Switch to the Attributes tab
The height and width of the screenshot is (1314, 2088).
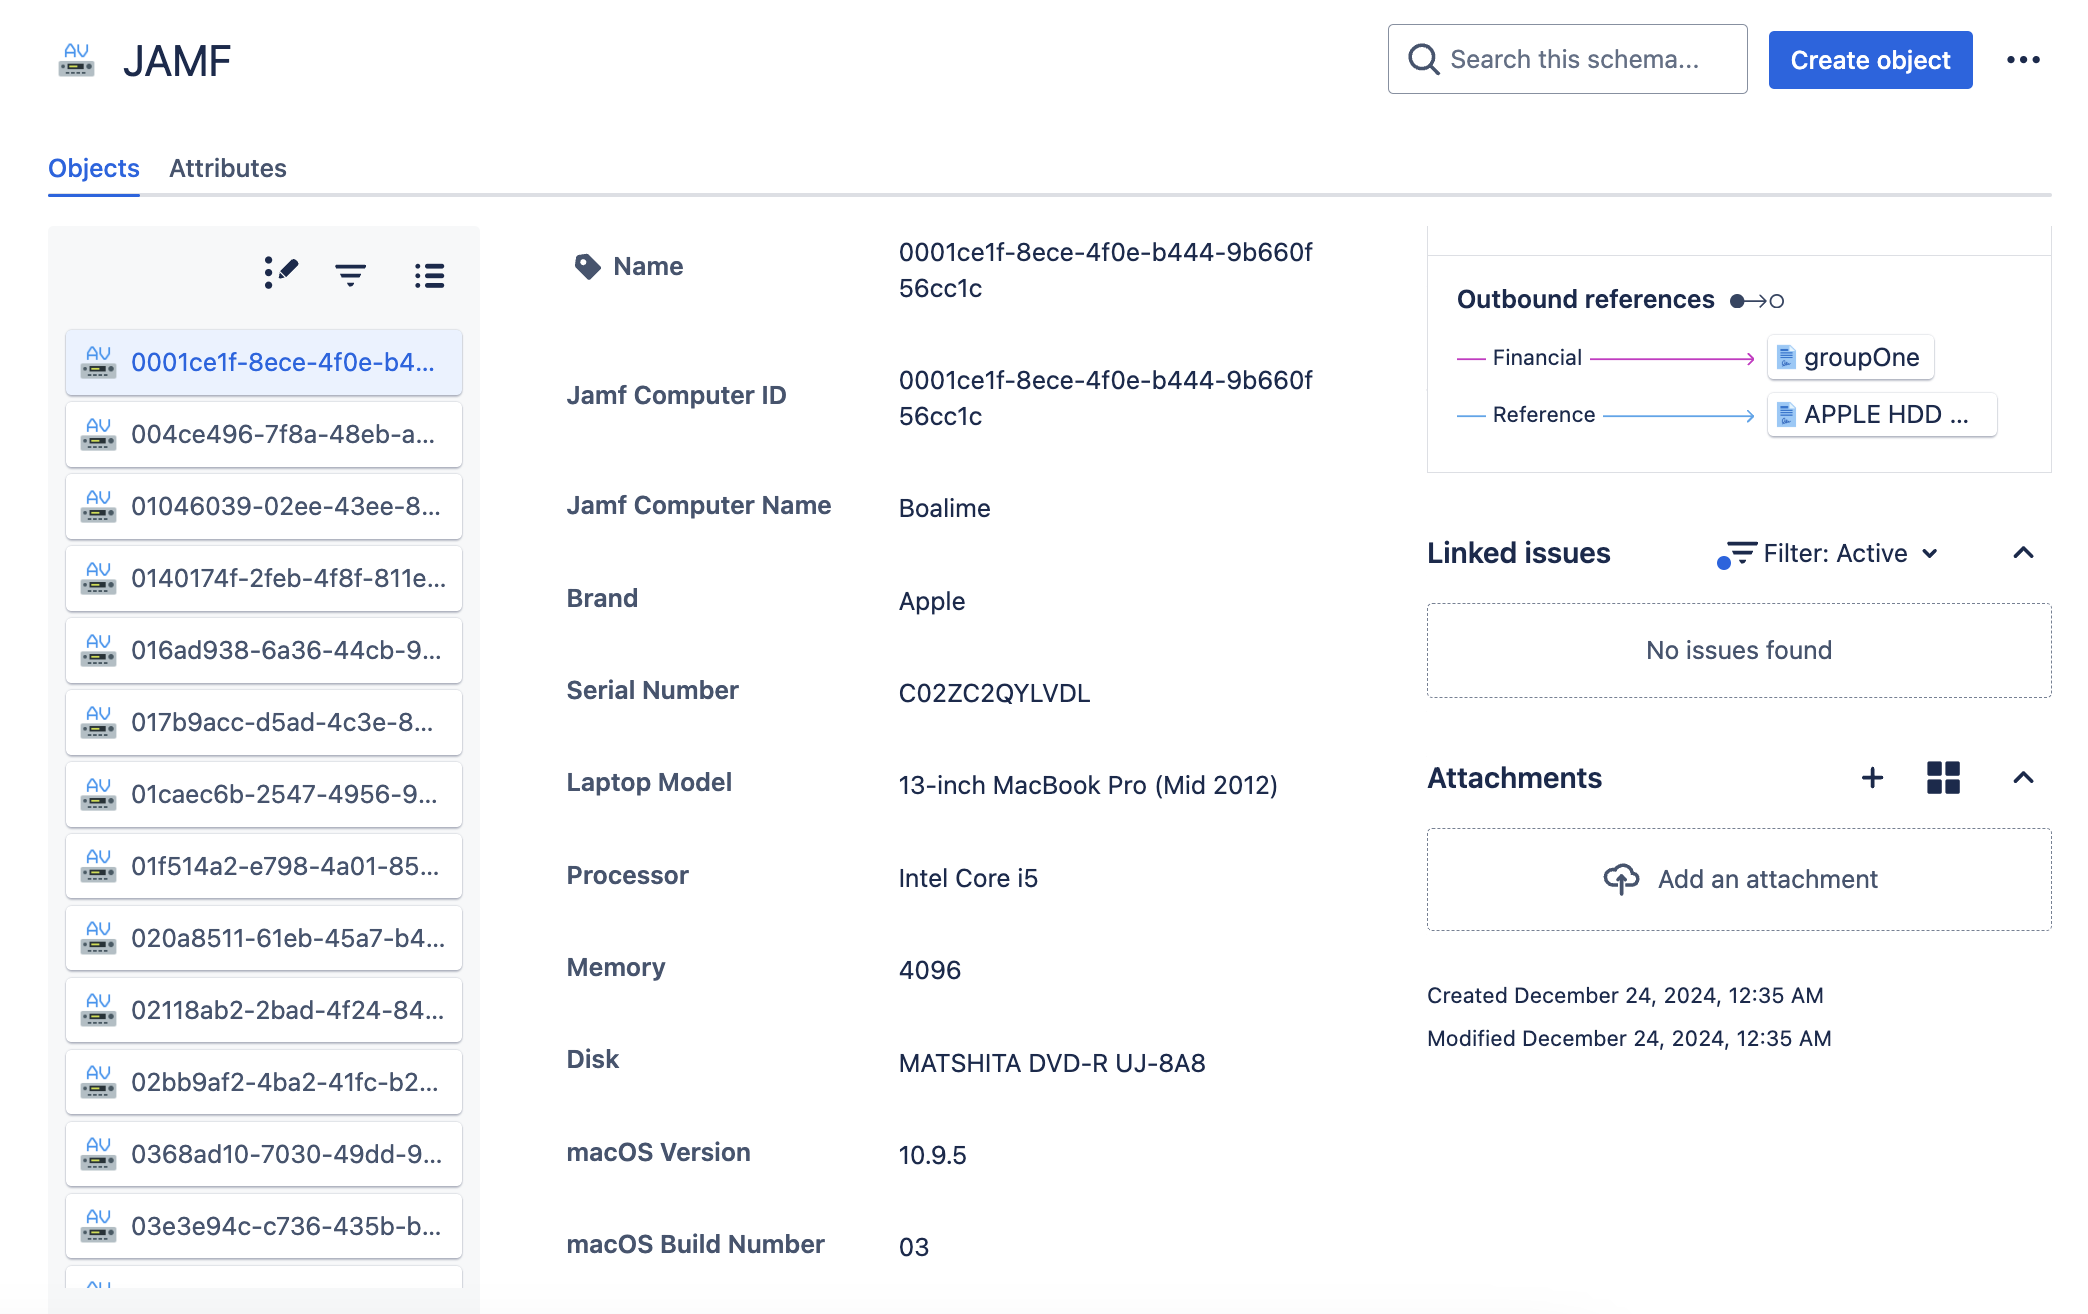point(228,168)
